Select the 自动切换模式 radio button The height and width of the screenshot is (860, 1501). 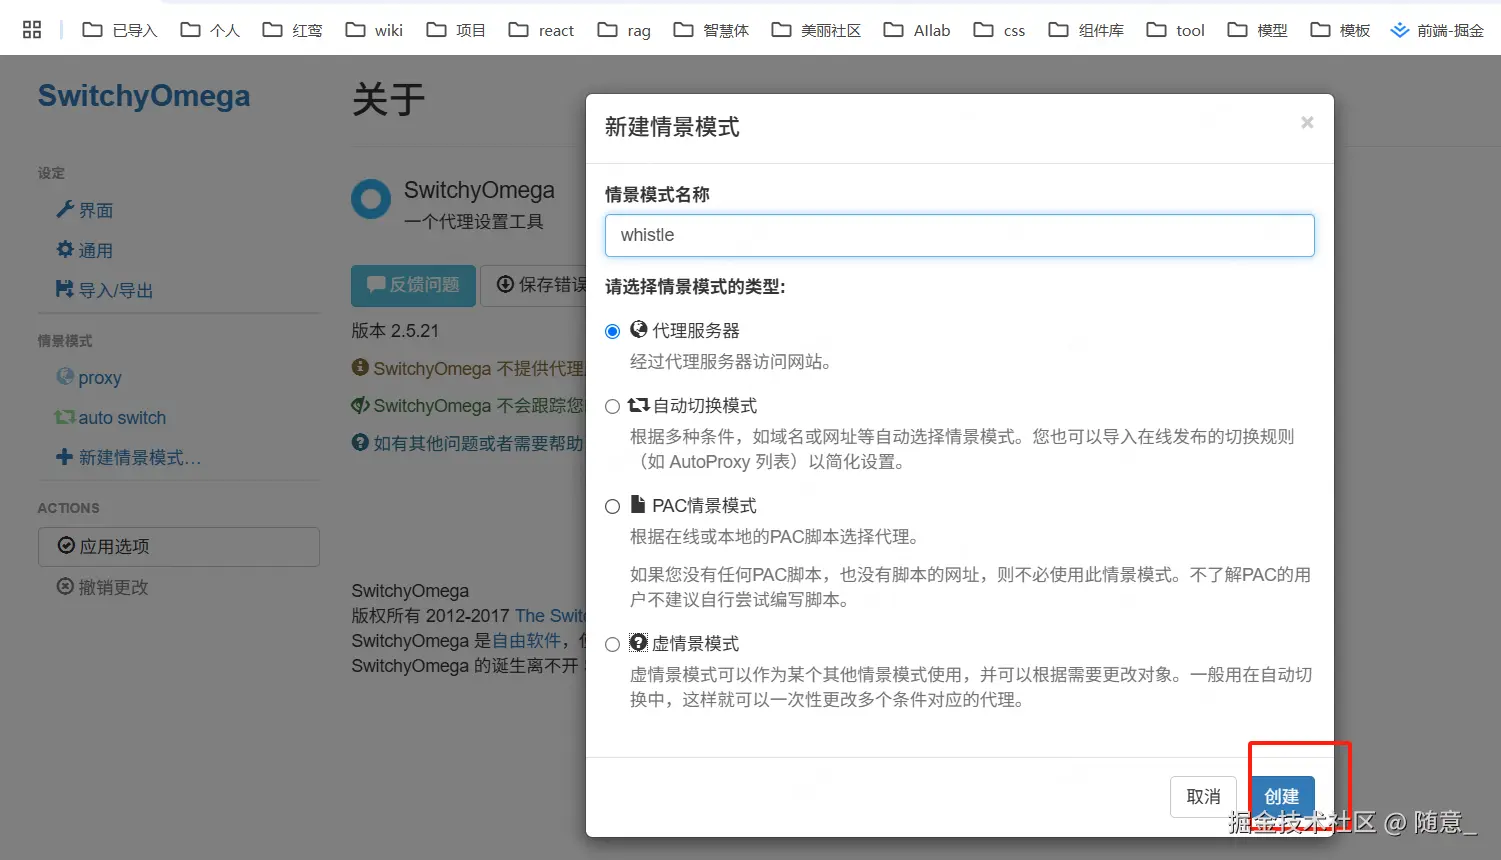tap(612, 406)
